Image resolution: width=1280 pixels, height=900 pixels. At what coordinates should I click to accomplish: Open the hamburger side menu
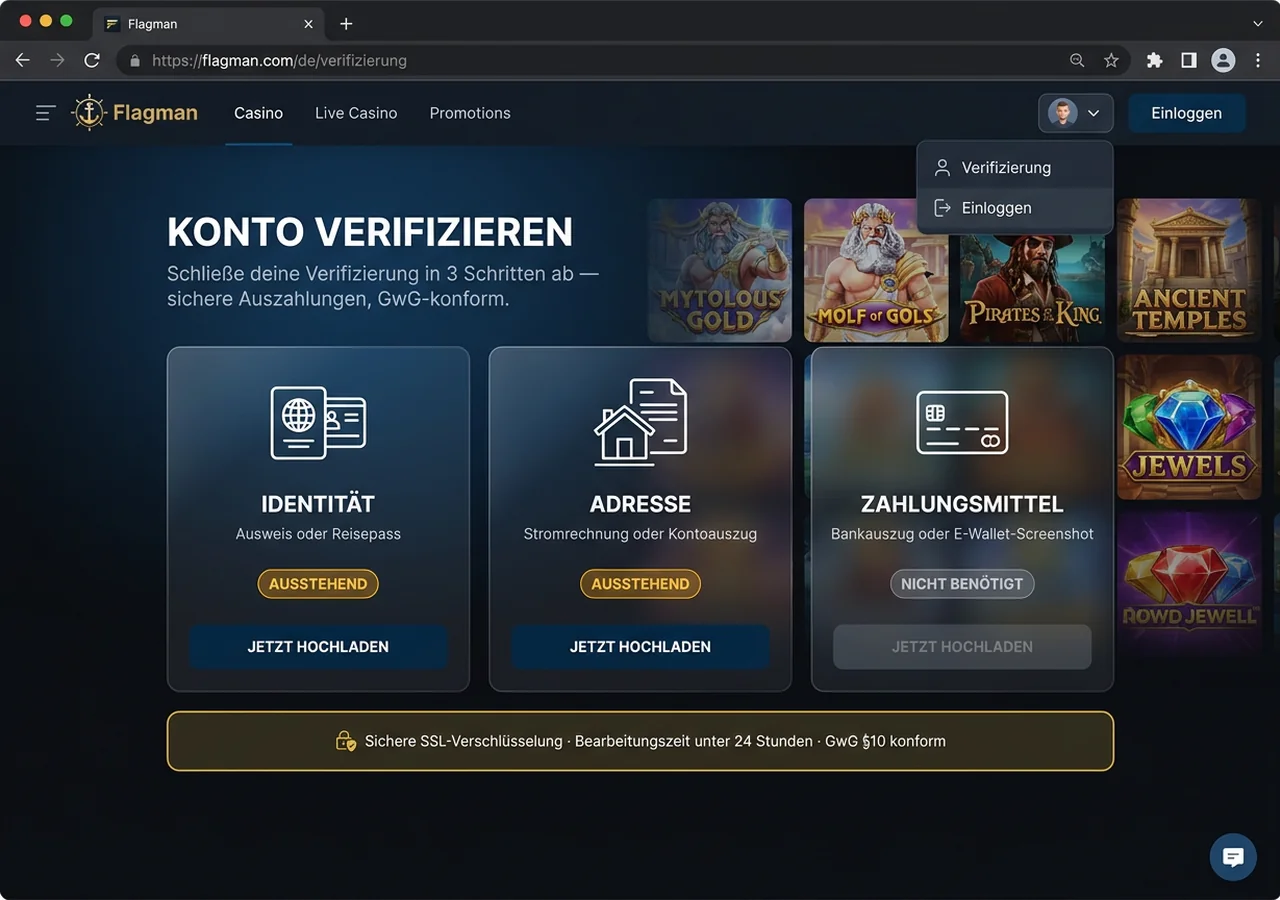(x=45, y=113)
